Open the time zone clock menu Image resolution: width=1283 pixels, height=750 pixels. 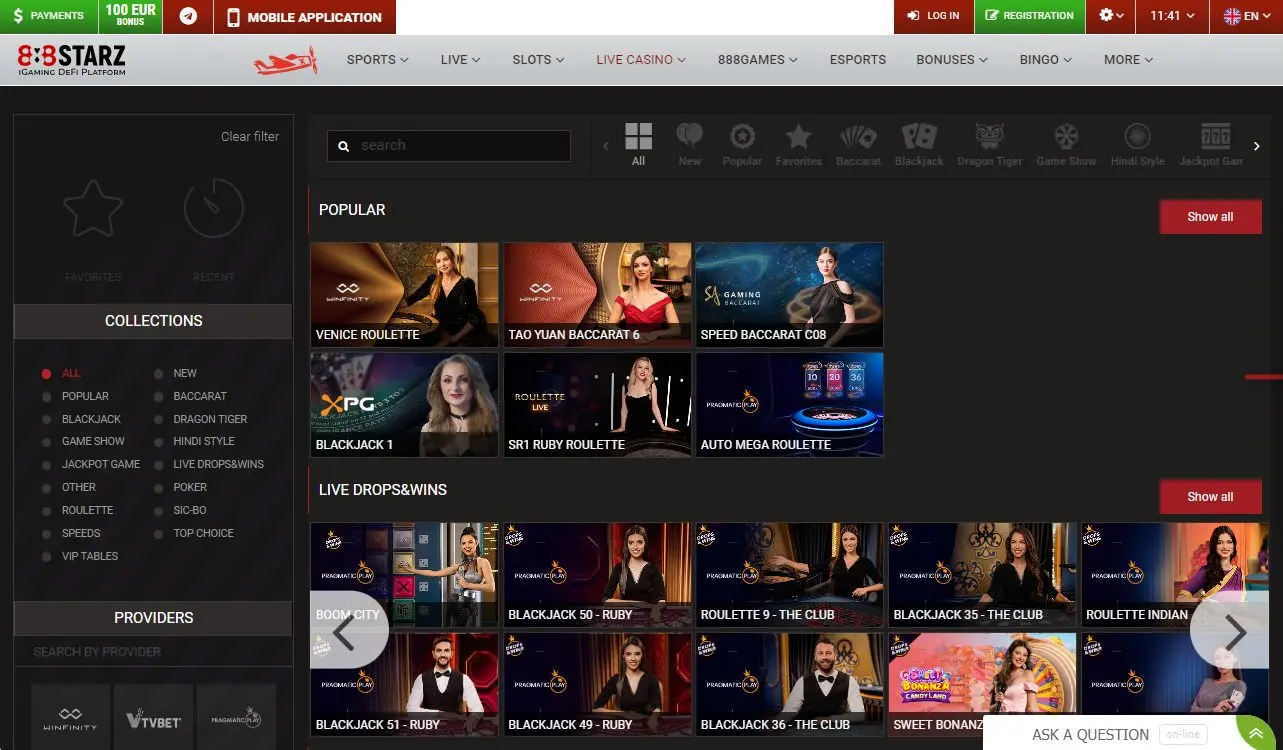point(1172,16)
